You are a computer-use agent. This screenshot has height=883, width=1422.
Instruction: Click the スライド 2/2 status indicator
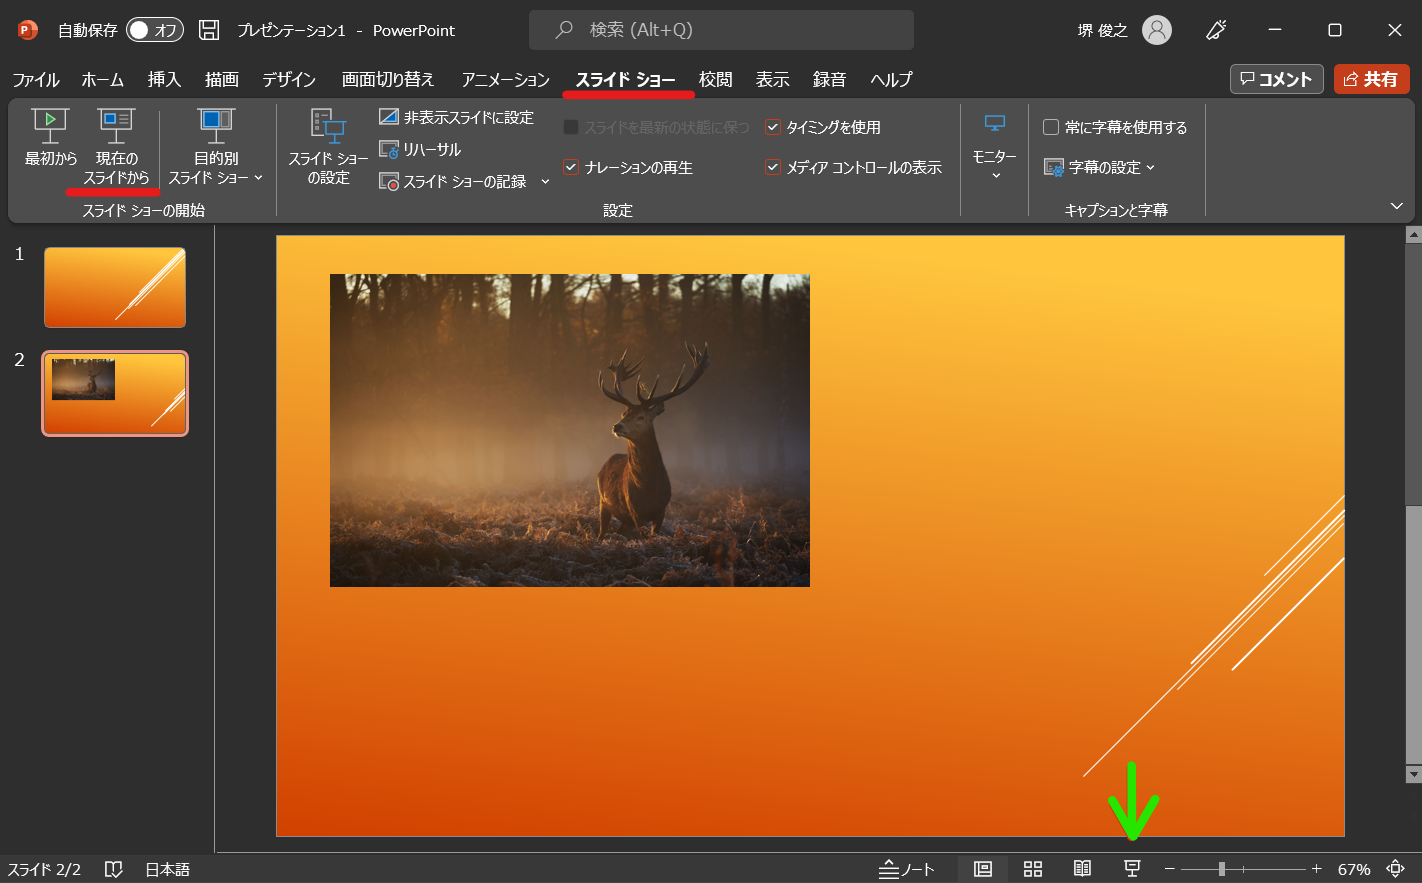[45, 869]
